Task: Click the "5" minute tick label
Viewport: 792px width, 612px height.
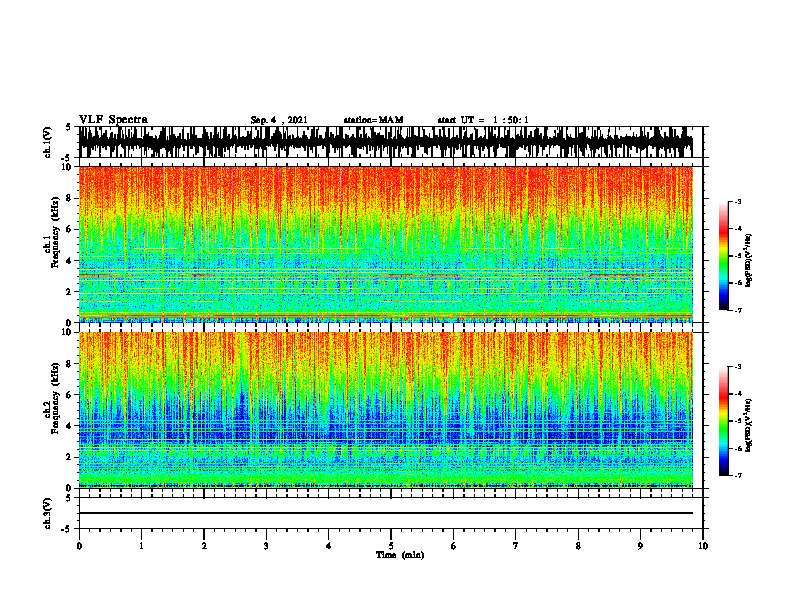Action: pos(391,546)
